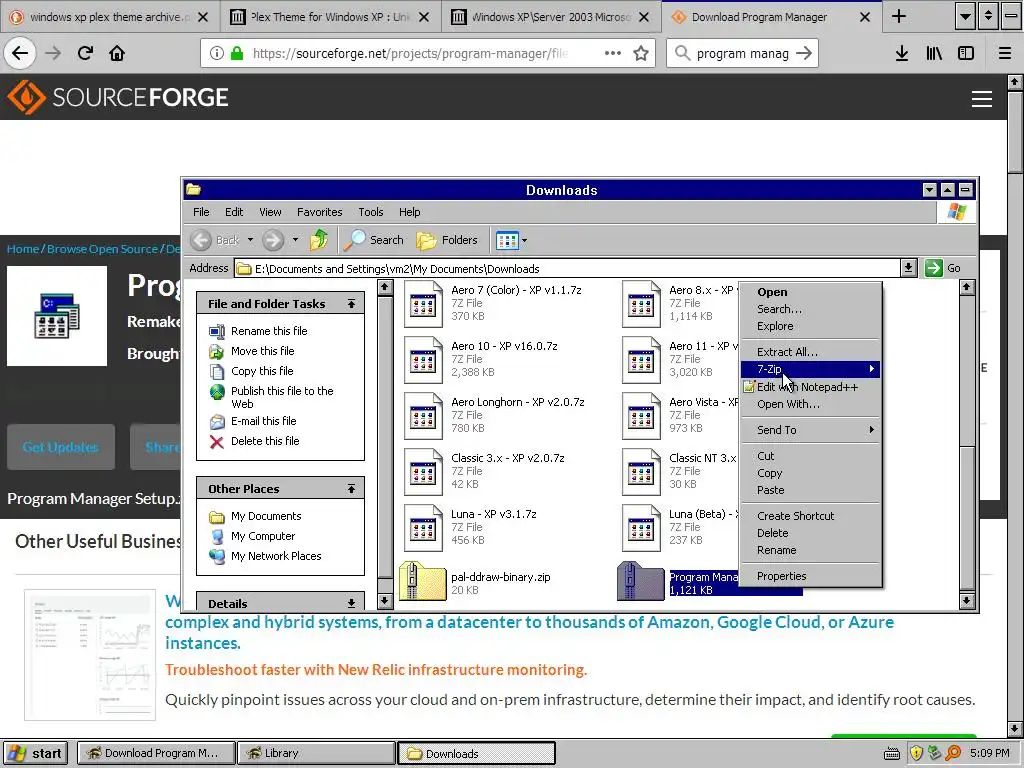Click Delete this file task
The width and height of the screenshot is (1024, 768).
pyautogui.click(x=264, y=441)
